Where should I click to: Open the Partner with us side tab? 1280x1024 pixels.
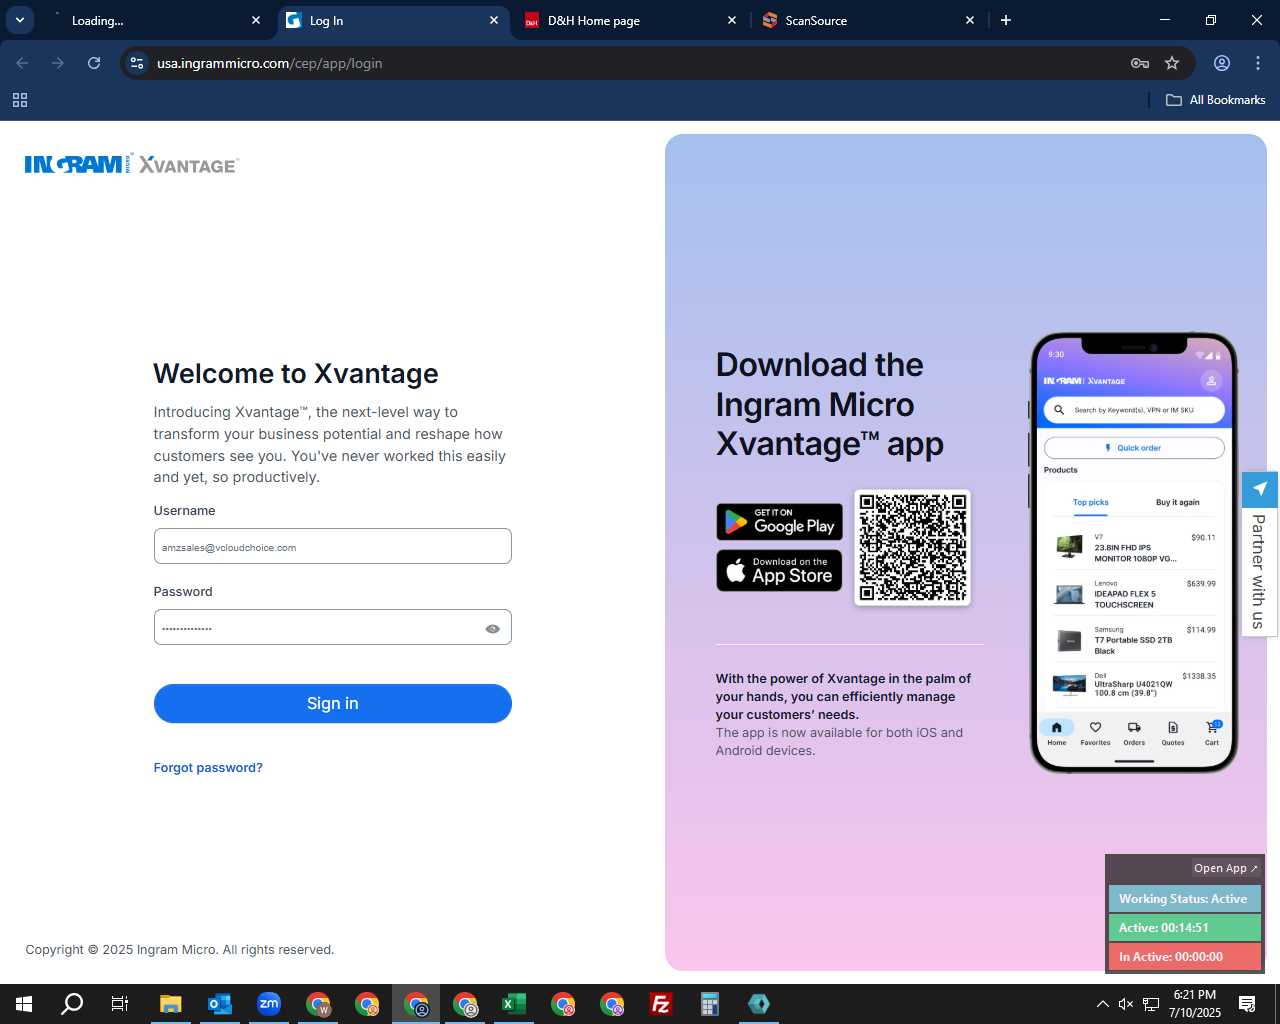(x=1259, y=553)
